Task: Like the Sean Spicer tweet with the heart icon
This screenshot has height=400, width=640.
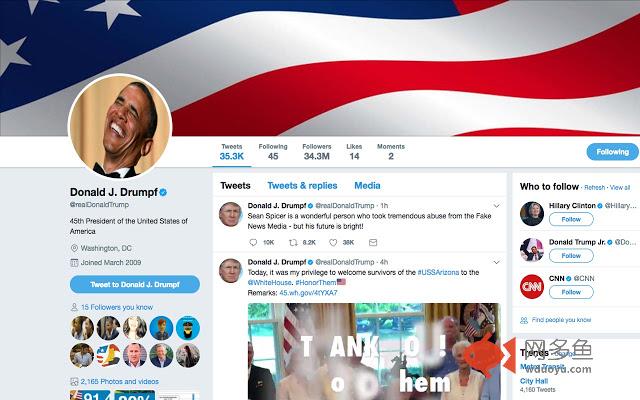Action: coord(333,242)
